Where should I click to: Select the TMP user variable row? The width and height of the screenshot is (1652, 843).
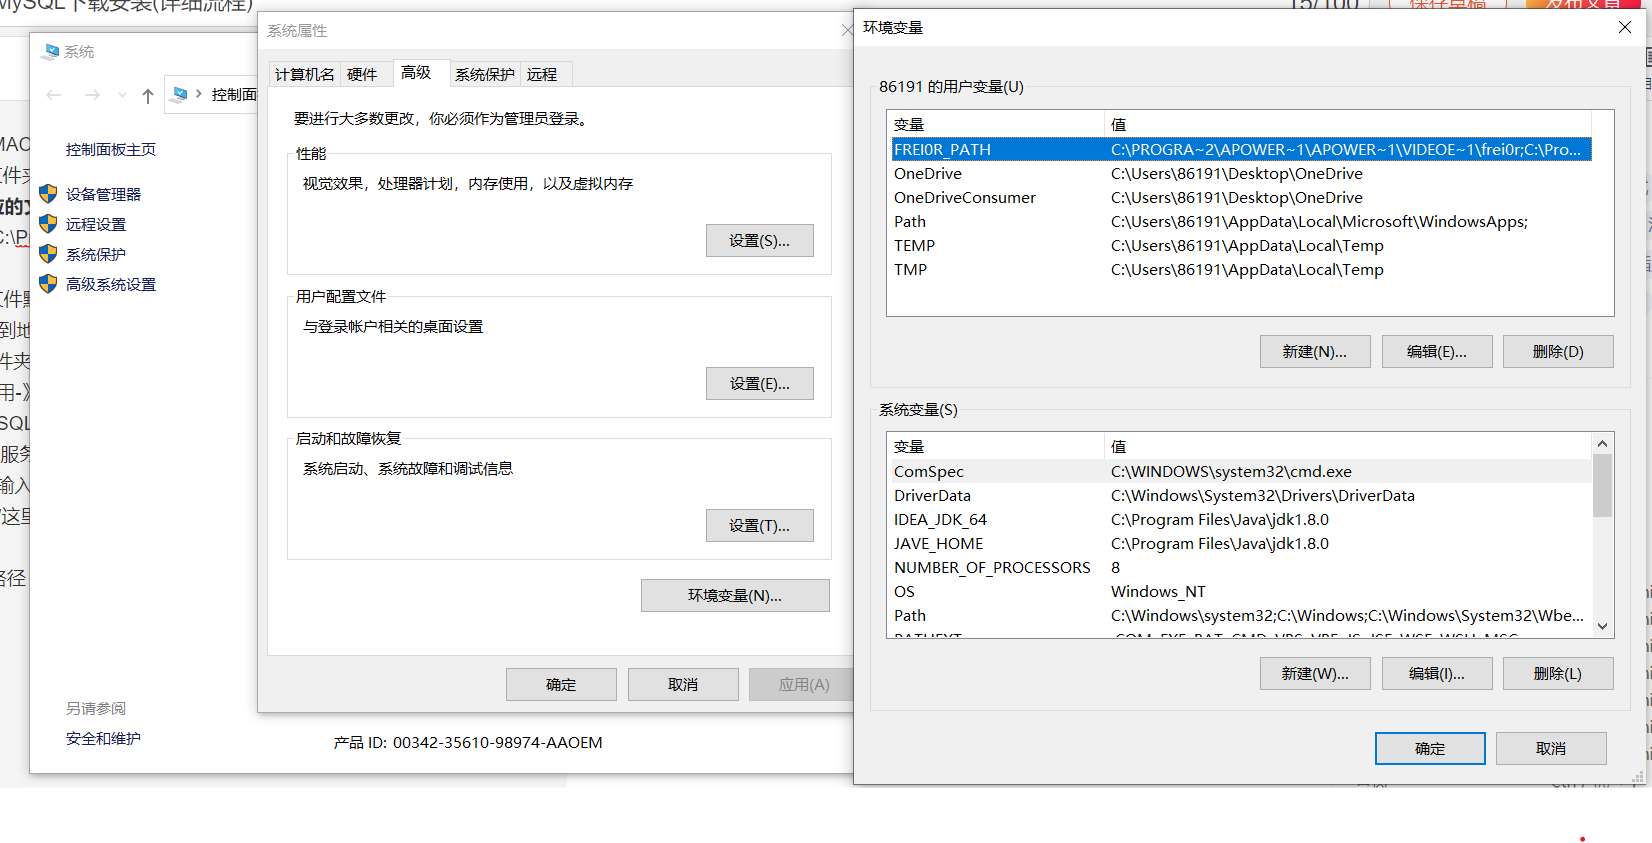click(x=1241, y=270)
